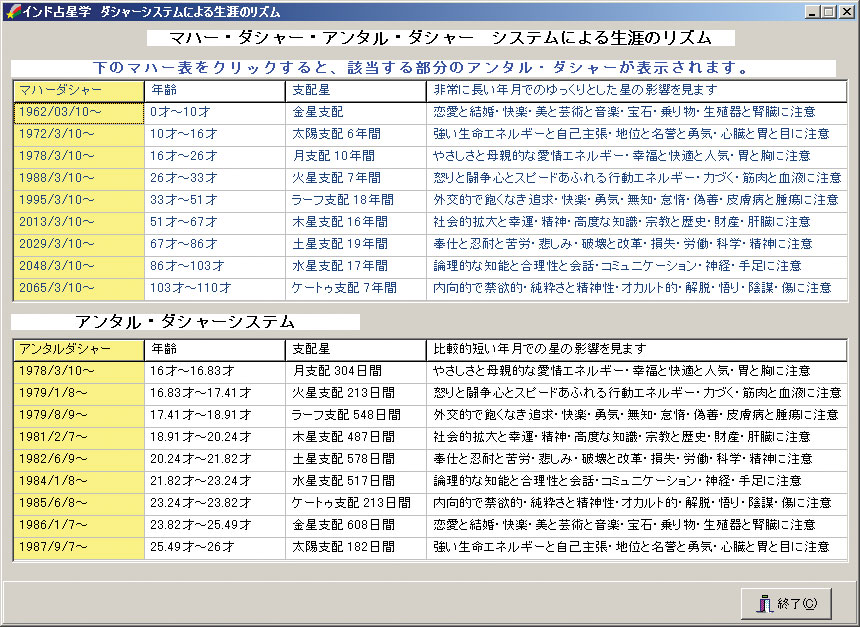
Task: Click the 年齢 header in the Antar table
Action: tap(215, 350)
